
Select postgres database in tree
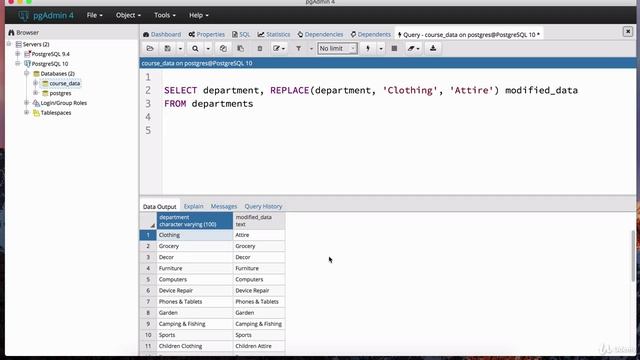(x=60, y=93)
